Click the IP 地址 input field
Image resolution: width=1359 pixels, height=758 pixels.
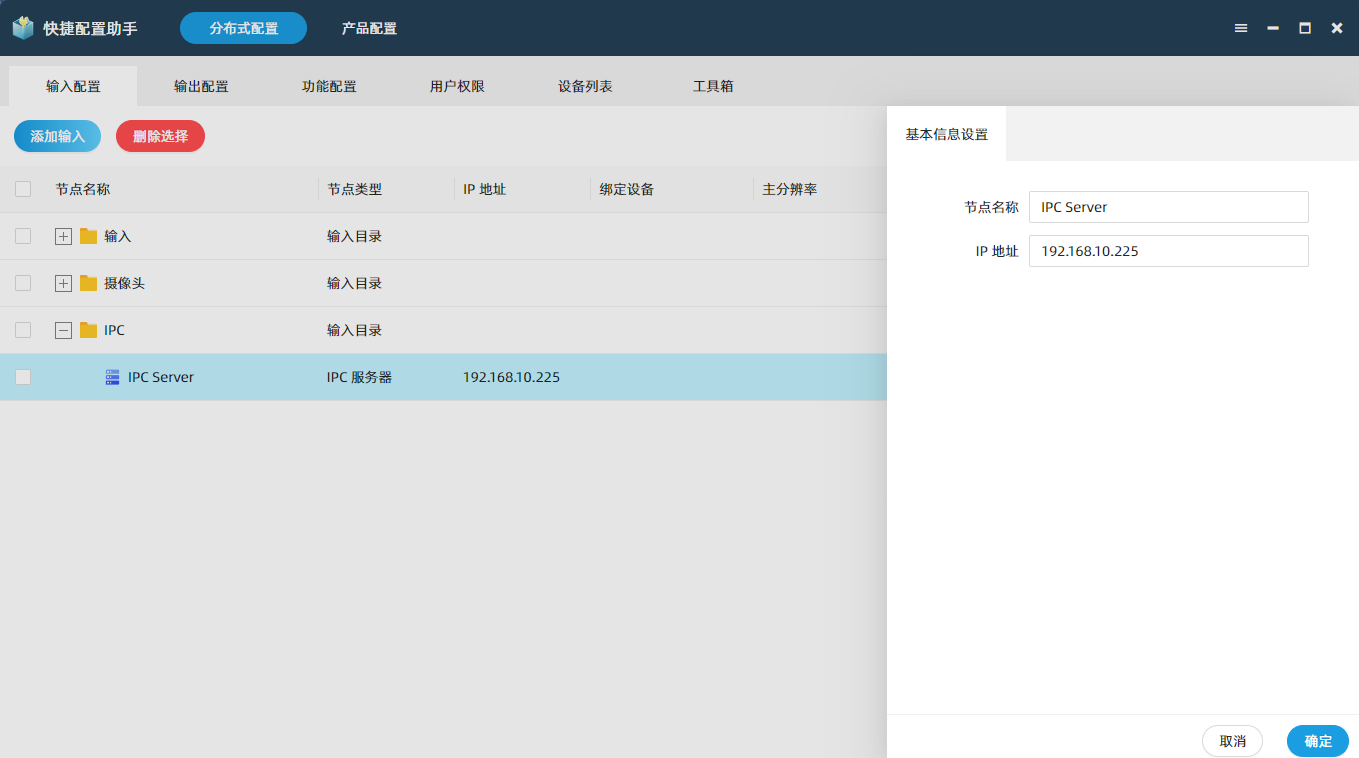1168,251
